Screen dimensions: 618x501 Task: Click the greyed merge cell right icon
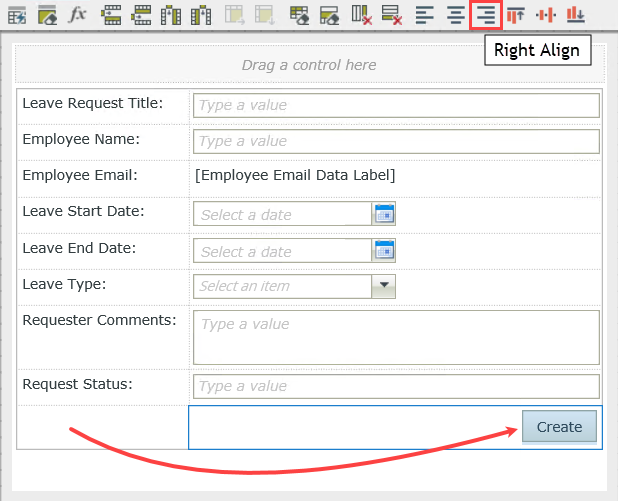tap(235, 15)
